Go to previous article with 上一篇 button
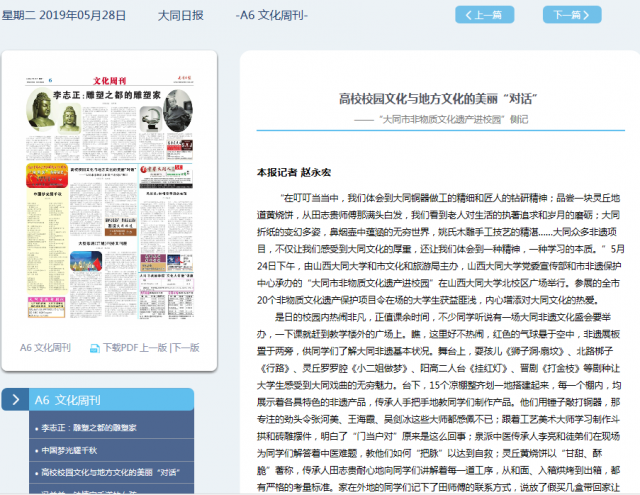640x495 pixels. point(484,15)
